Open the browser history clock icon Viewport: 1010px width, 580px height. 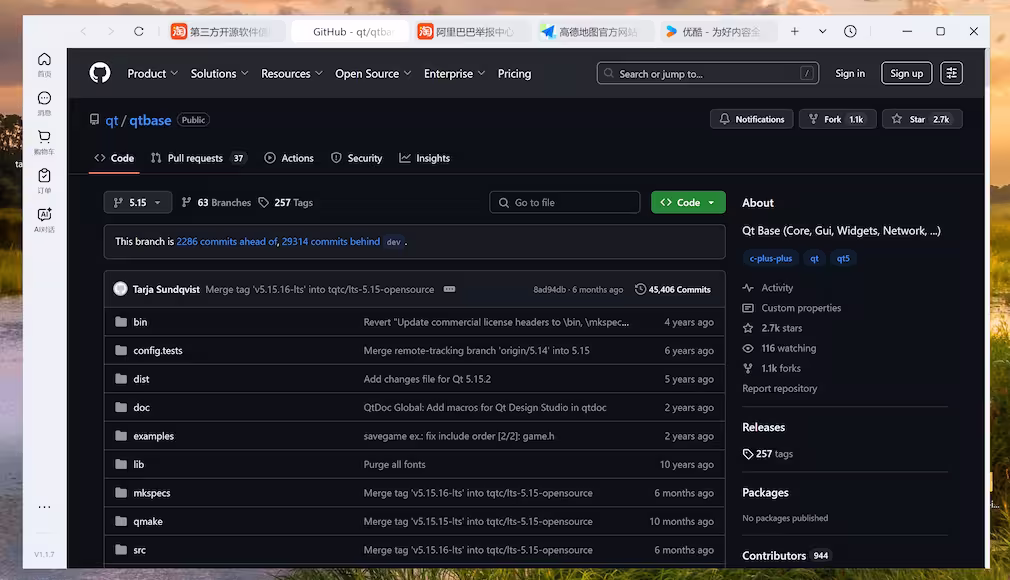[850, 32]
